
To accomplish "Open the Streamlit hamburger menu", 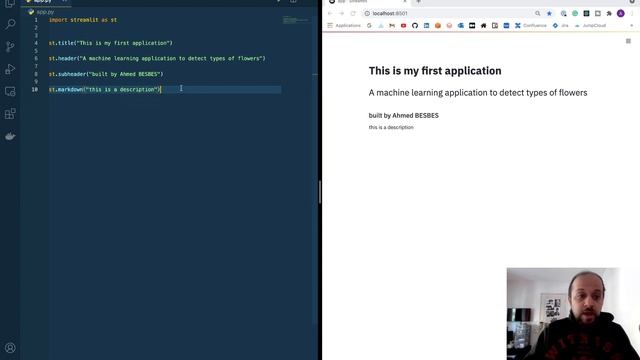I will pos(628,41).
